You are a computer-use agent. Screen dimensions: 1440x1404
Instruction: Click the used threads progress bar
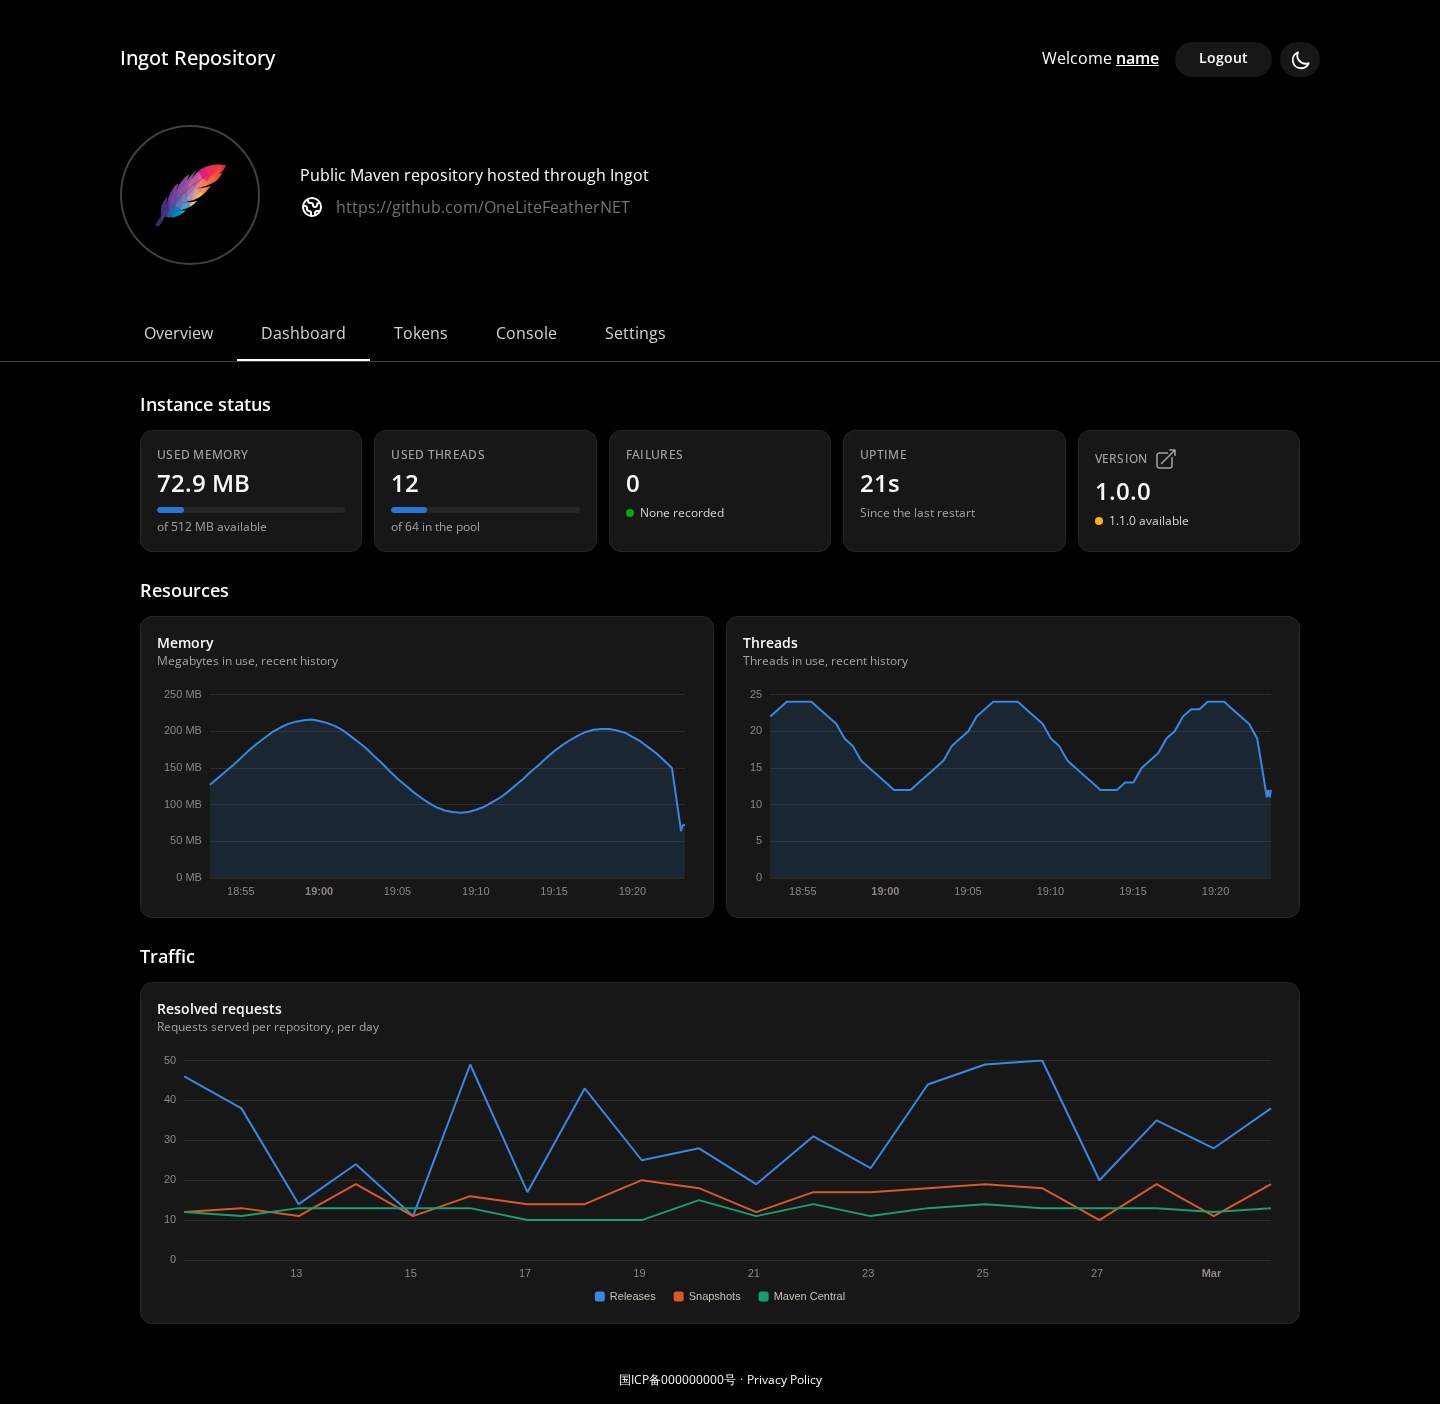[485, 510]
